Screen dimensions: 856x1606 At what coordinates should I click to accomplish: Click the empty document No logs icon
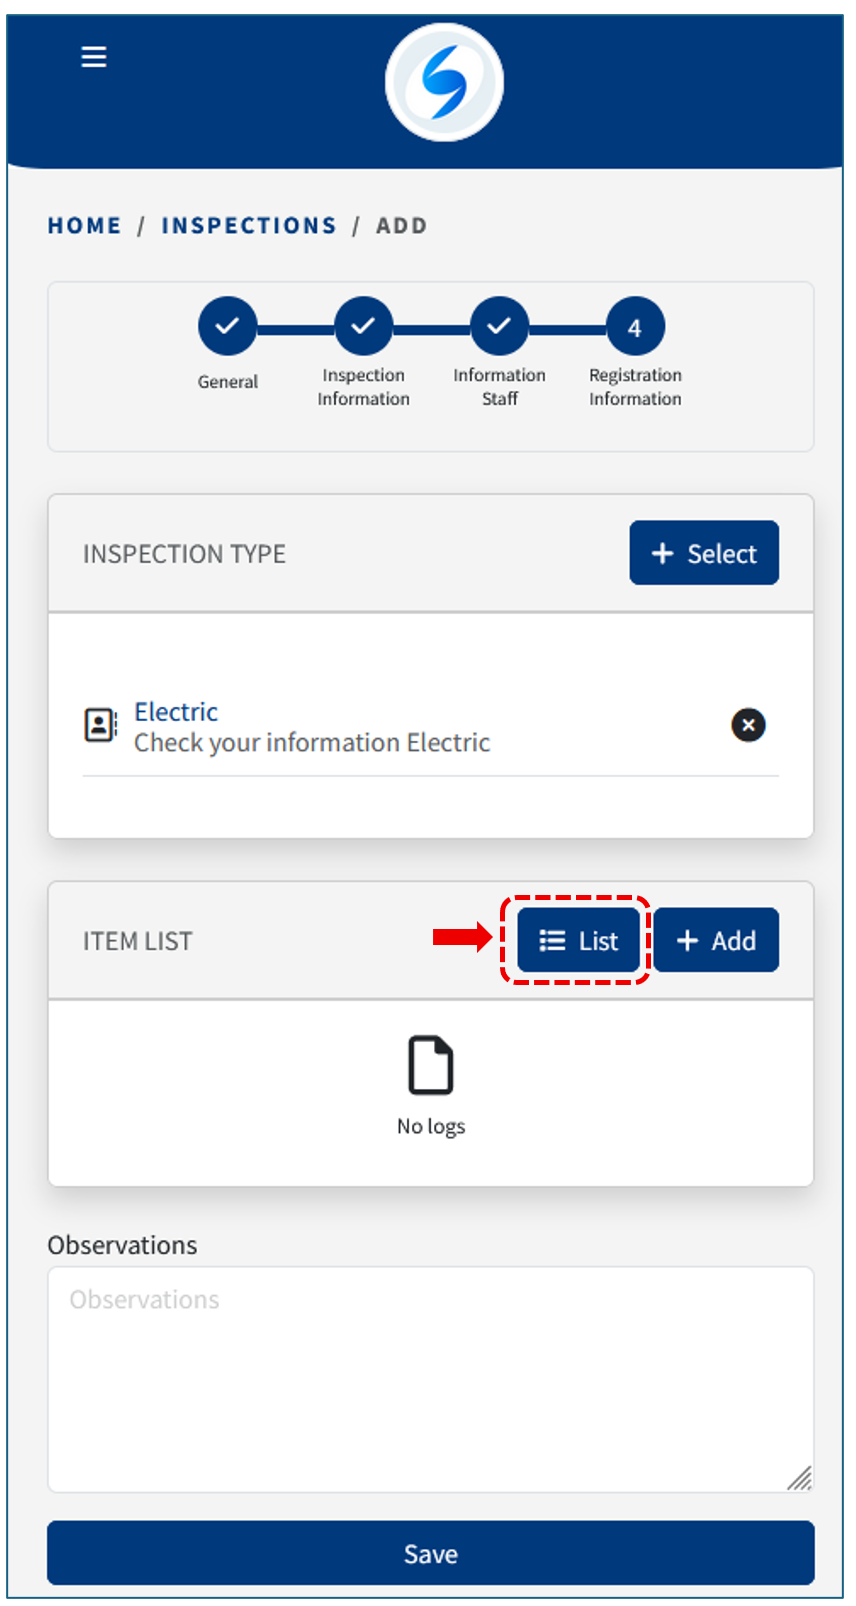pos(431,1066)
